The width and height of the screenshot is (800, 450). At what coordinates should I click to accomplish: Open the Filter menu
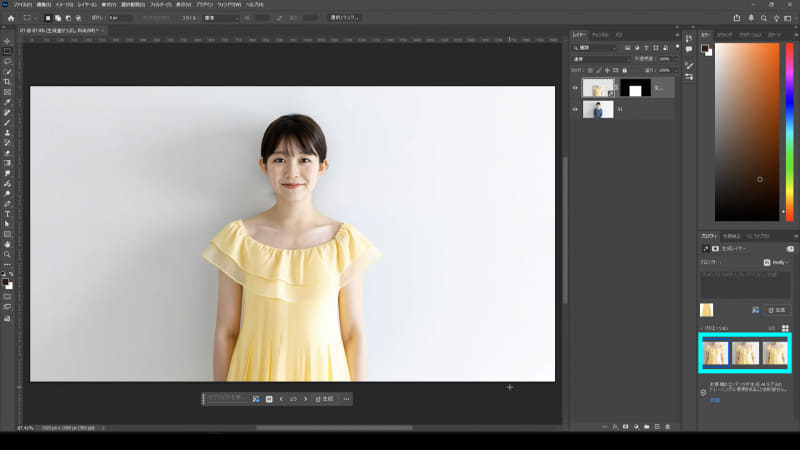(x=160, y=5)
